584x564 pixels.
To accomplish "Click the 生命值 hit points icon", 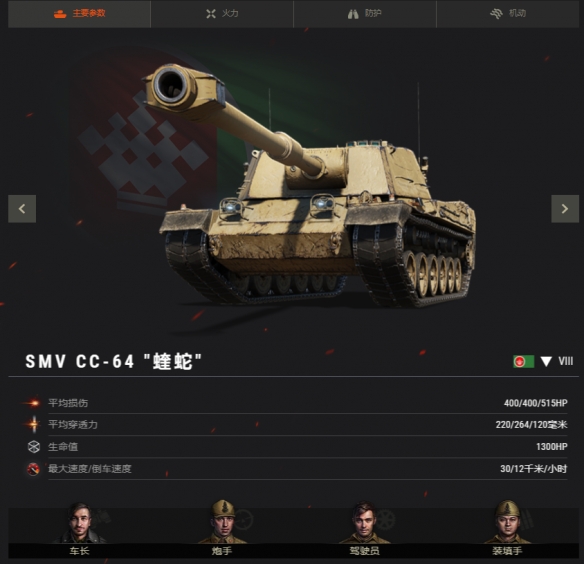I will coord(34,447).
